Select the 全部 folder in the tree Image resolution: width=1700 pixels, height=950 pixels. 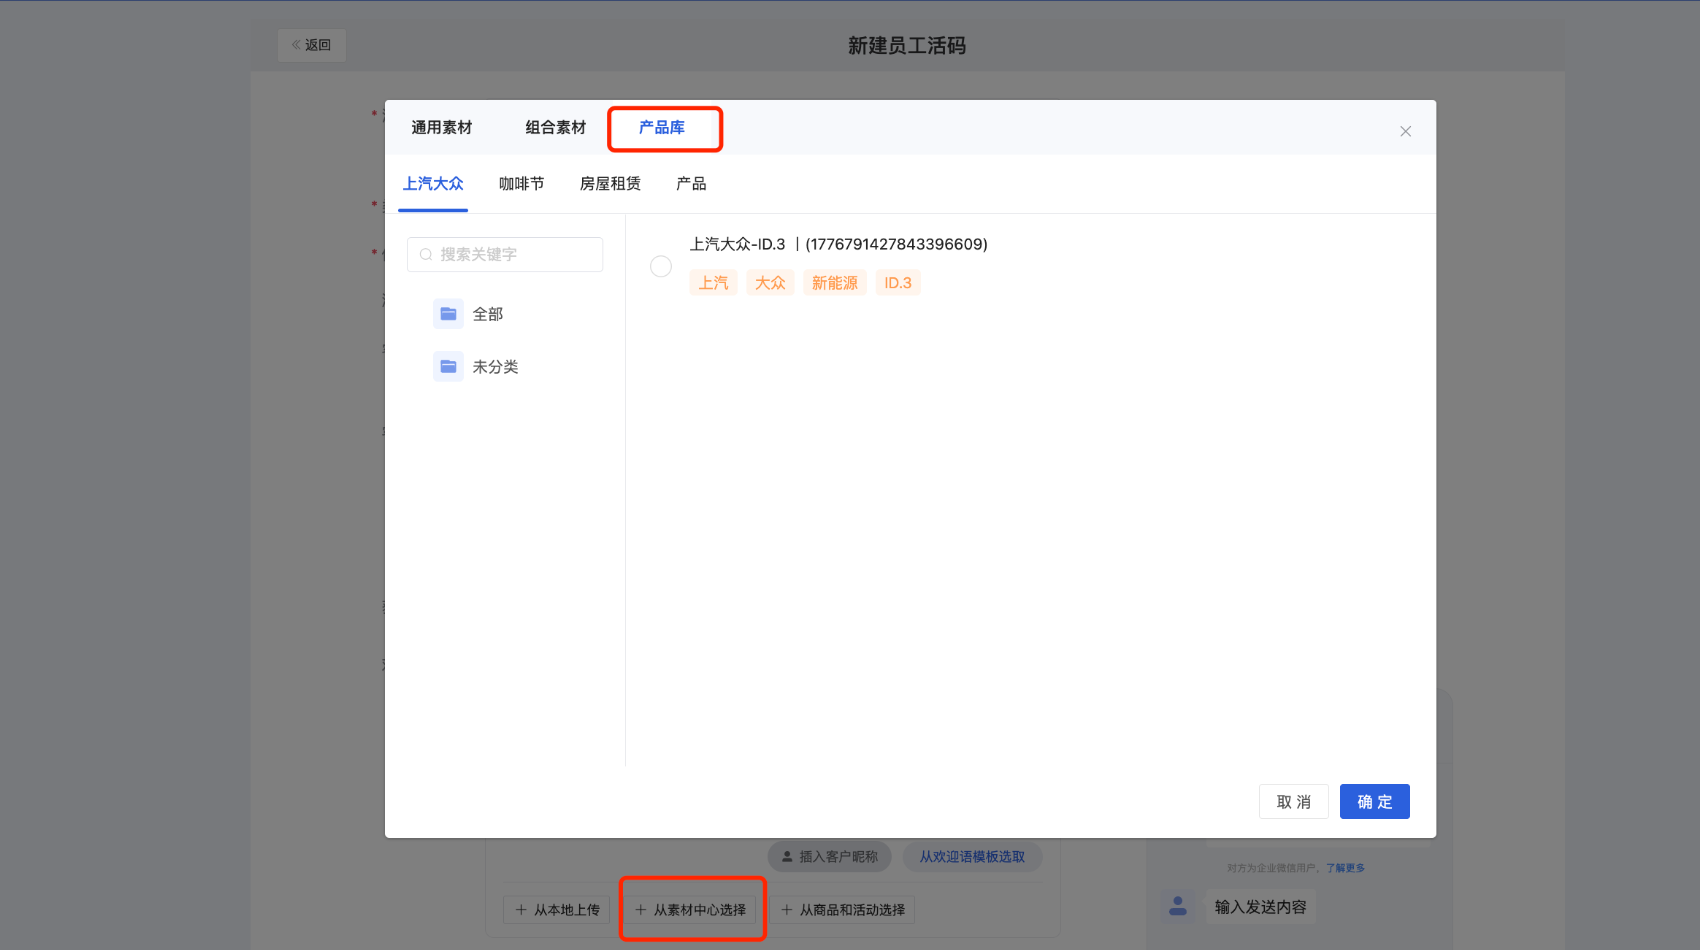(x=488, y=314)
